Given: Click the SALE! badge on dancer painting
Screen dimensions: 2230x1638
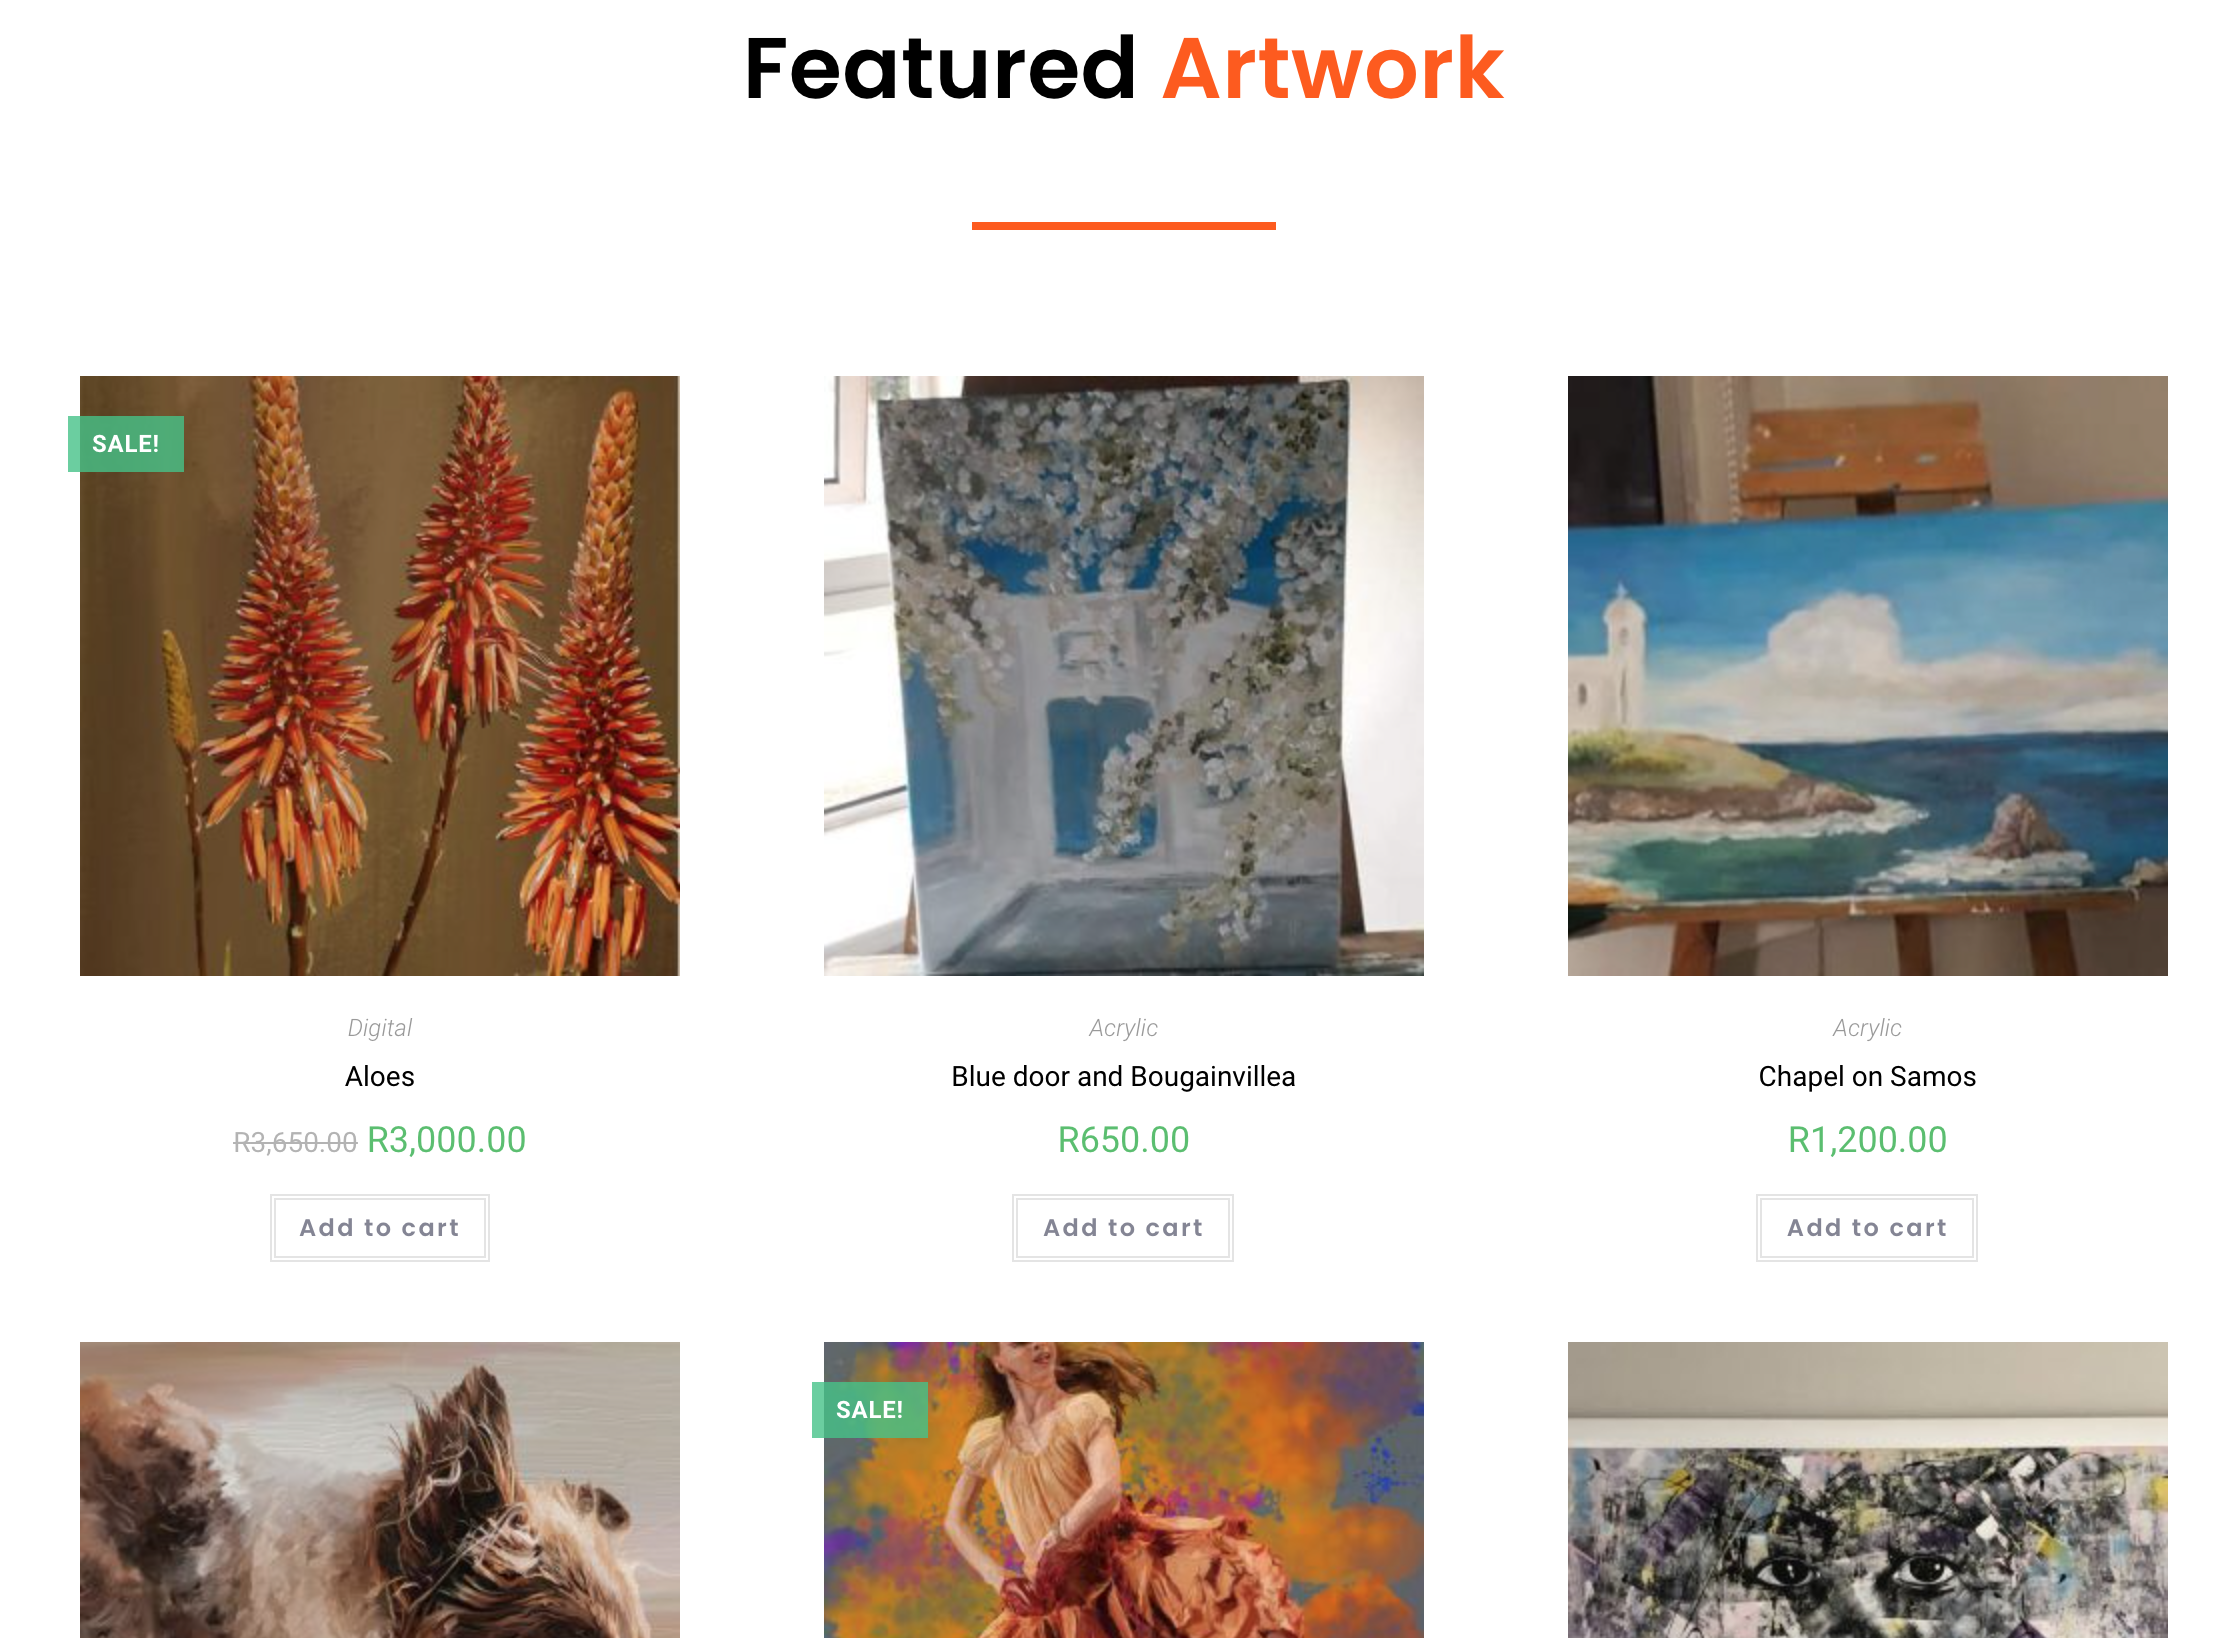Looking at the screenshot, I should tap(870, 1410).
